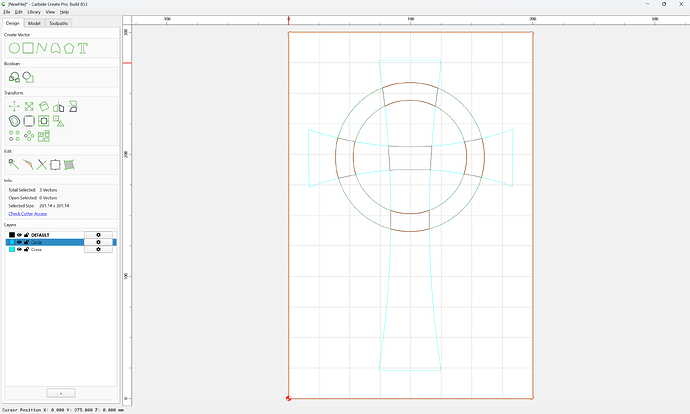Open settings gear for the Cross layer
The height and width of the screenshot is (414, 690).
(98, 249)
